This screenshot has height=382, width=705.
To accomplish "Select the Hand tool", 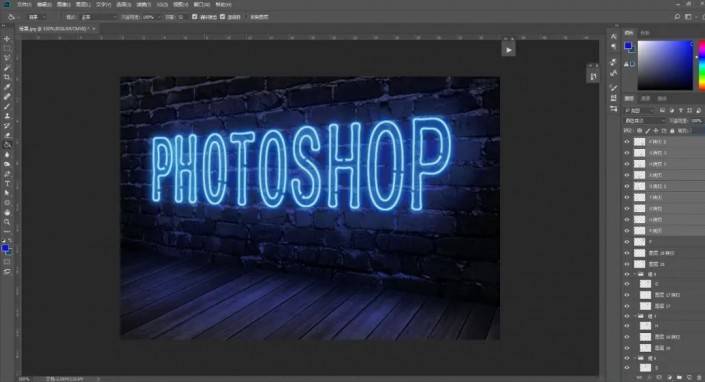I will tap(7, 212).
